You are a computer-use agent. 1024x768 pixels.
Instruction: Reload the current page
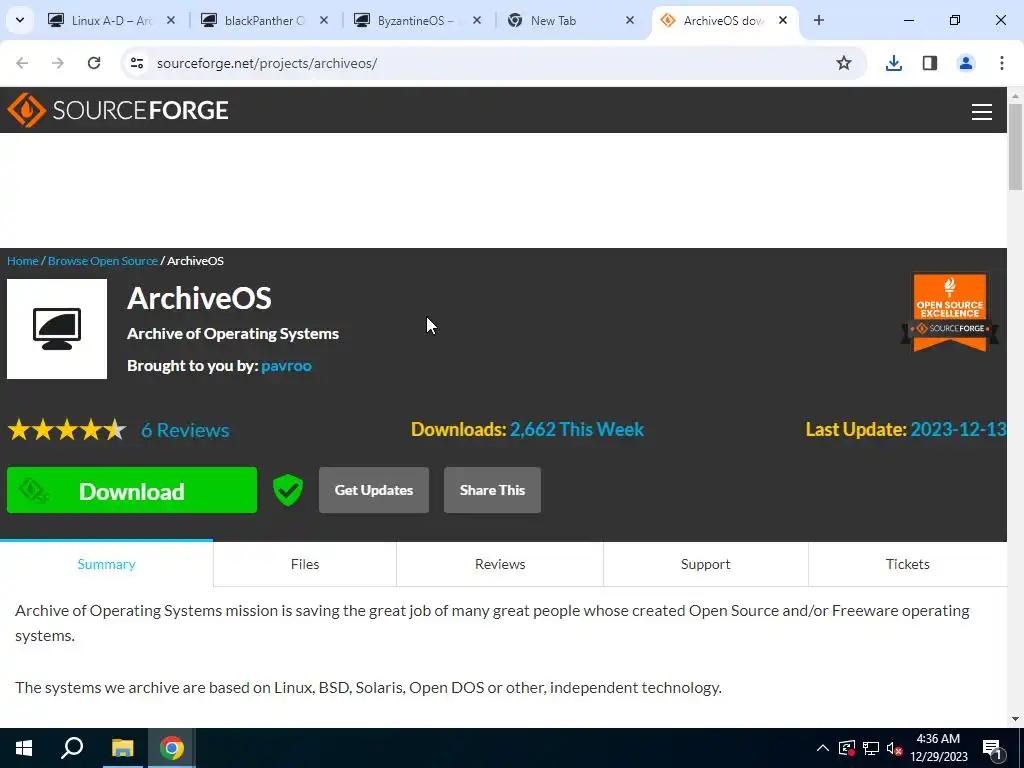tap(94, 63)
